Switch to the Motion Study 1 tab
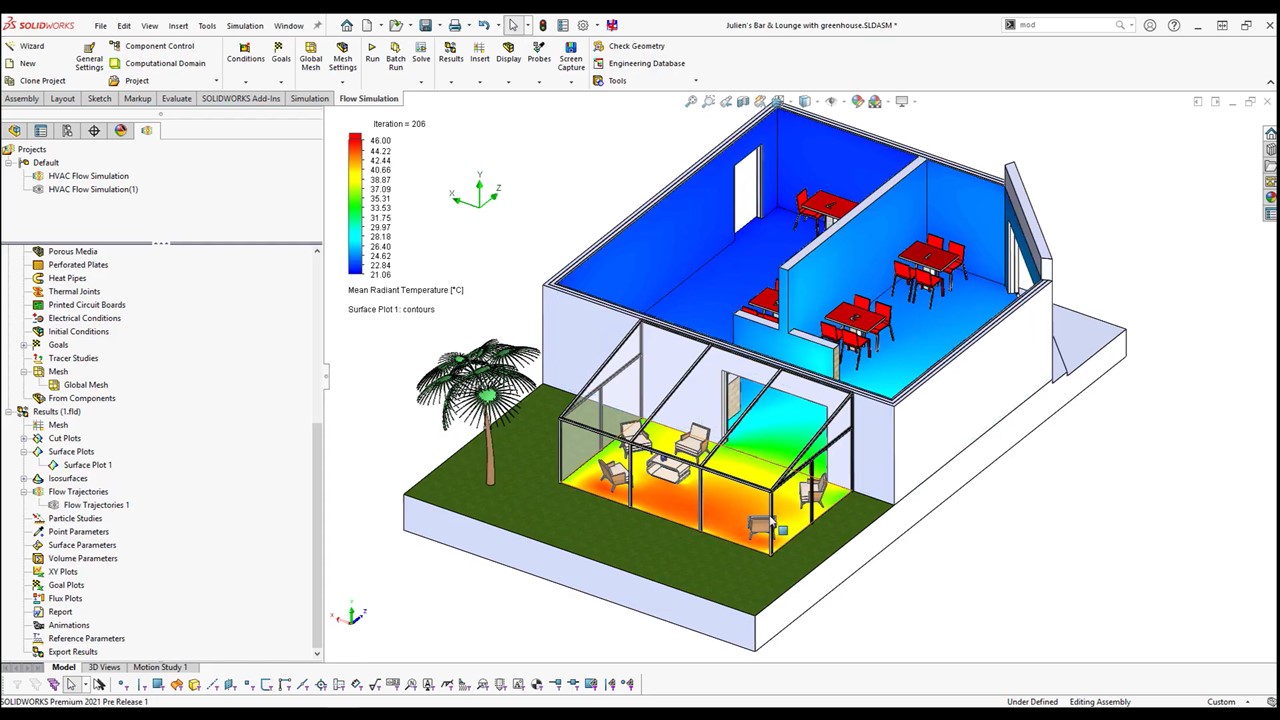1280x720 pixels. pos(160,667)
